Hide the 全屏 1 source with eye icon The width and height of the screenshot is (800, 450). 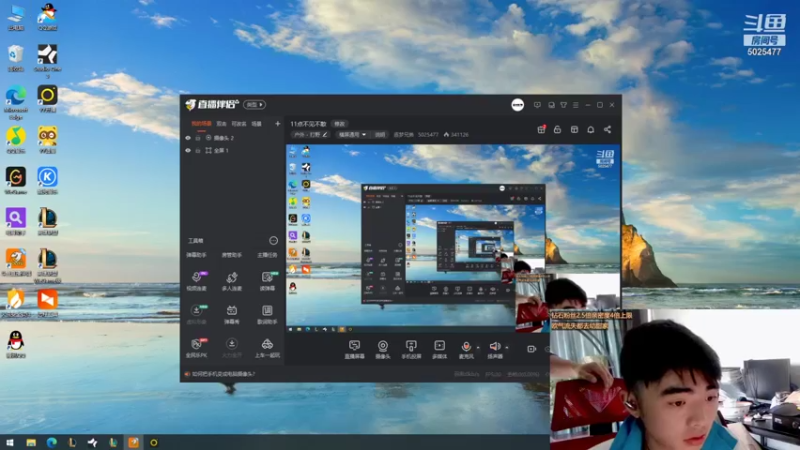click(x=188, y=151)
